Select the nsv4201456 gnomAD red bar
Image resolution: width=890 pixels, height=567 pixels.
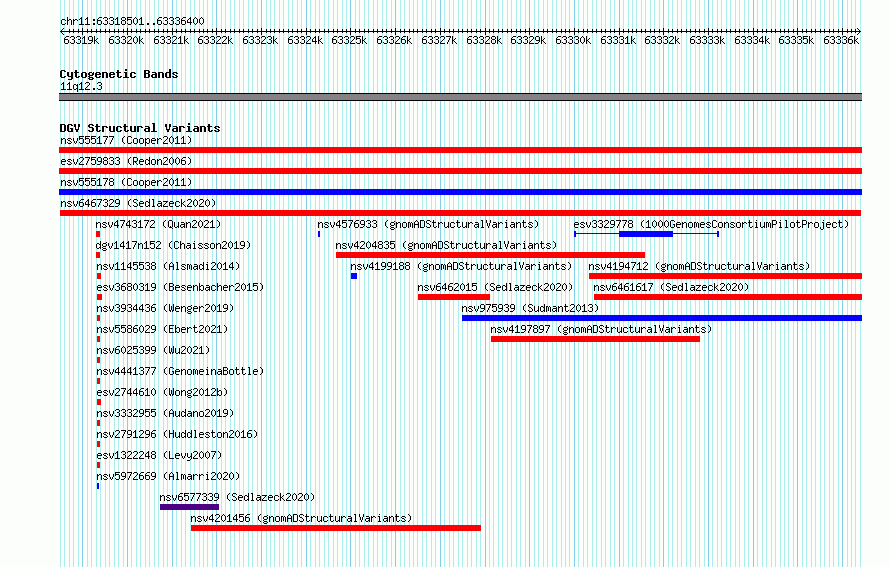pos(335,528)
